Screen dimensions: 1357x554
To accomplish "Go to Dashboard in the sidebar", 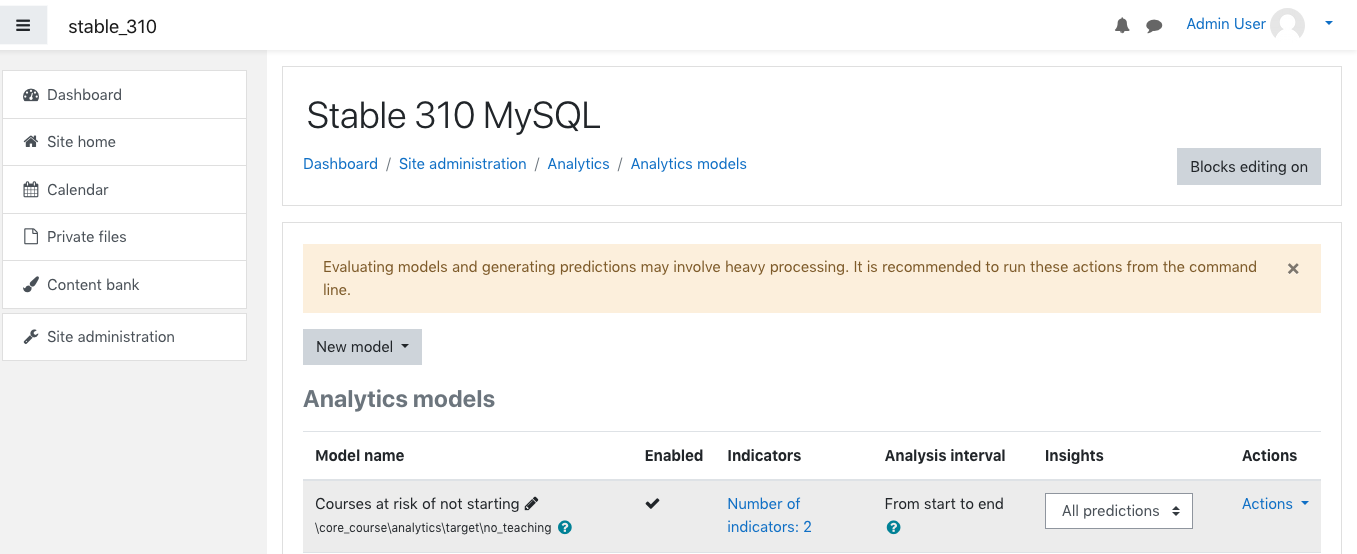I will [x=125, y=95].
